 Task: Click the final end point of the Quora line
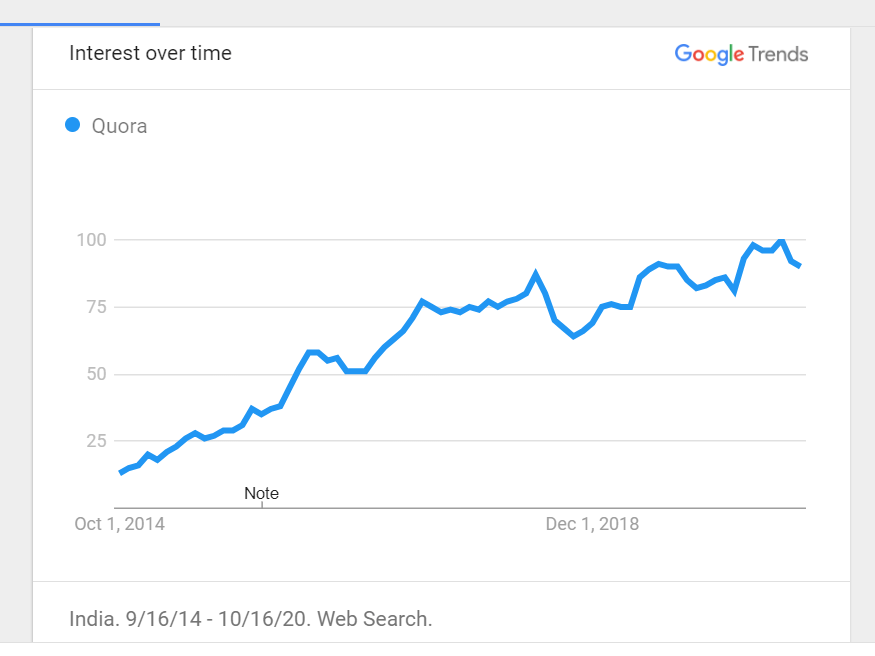coord(800,266)
